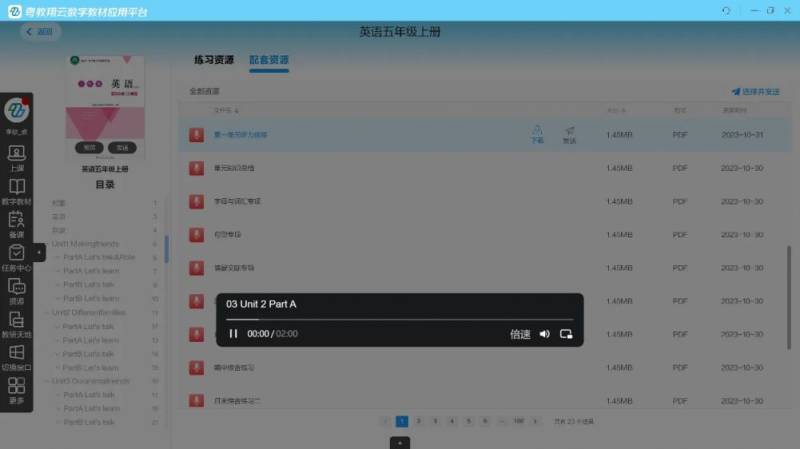Screen dimensions: 800x449
Task: Open 数字教材 in the left sidebar
Action: click(x=16, y=190)
